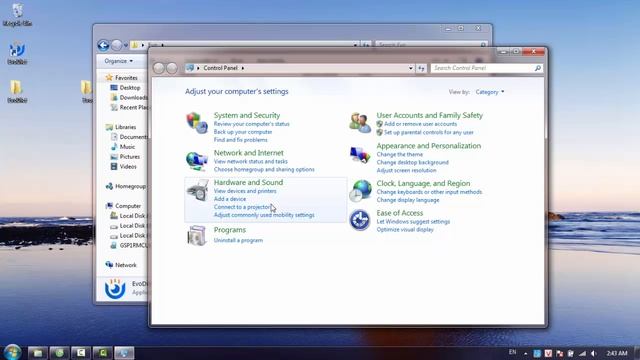The width and height of the screenshot is (640, 360).
Task: Click View network status and tasks
Action: click(x=251, y=162)
